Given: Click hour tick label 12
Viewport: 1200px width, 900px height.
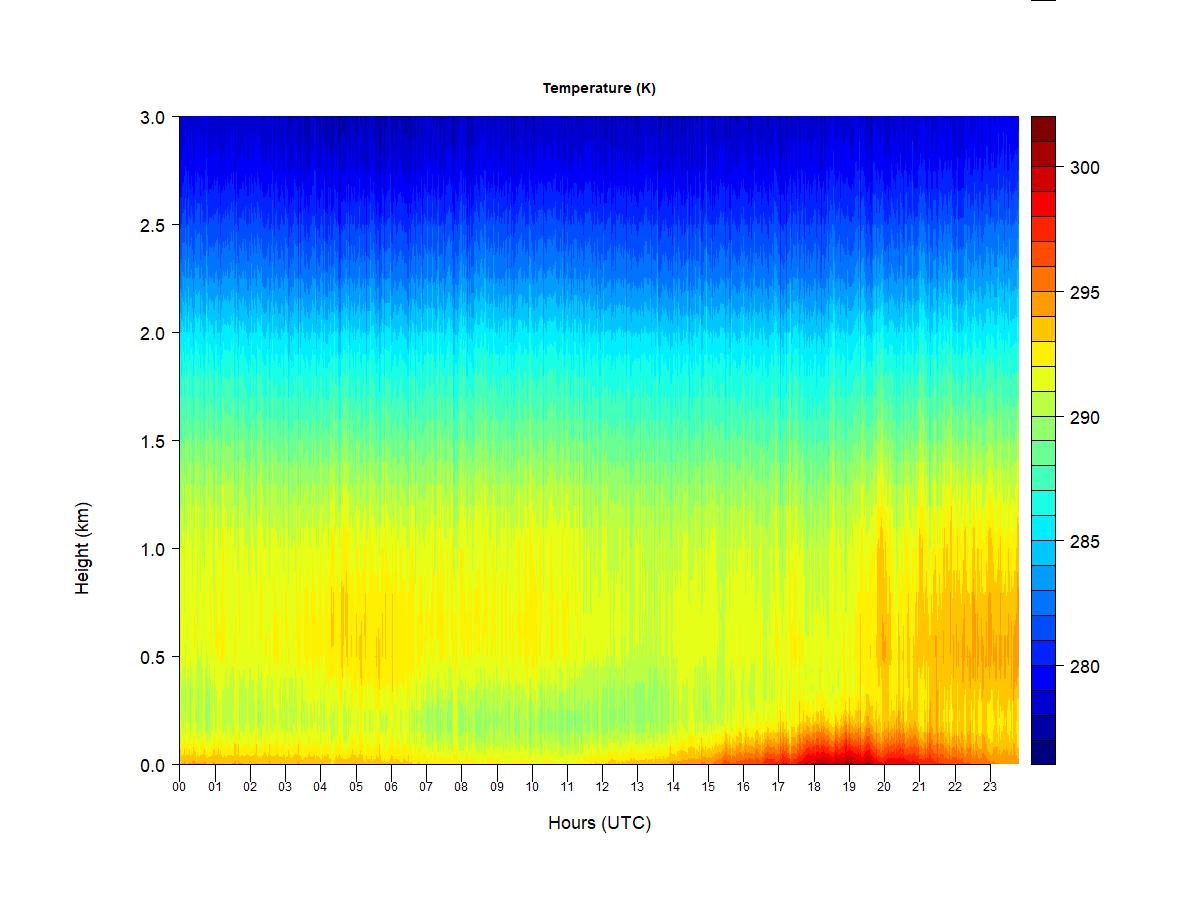Looking at the screenshot, I should 602,787.
